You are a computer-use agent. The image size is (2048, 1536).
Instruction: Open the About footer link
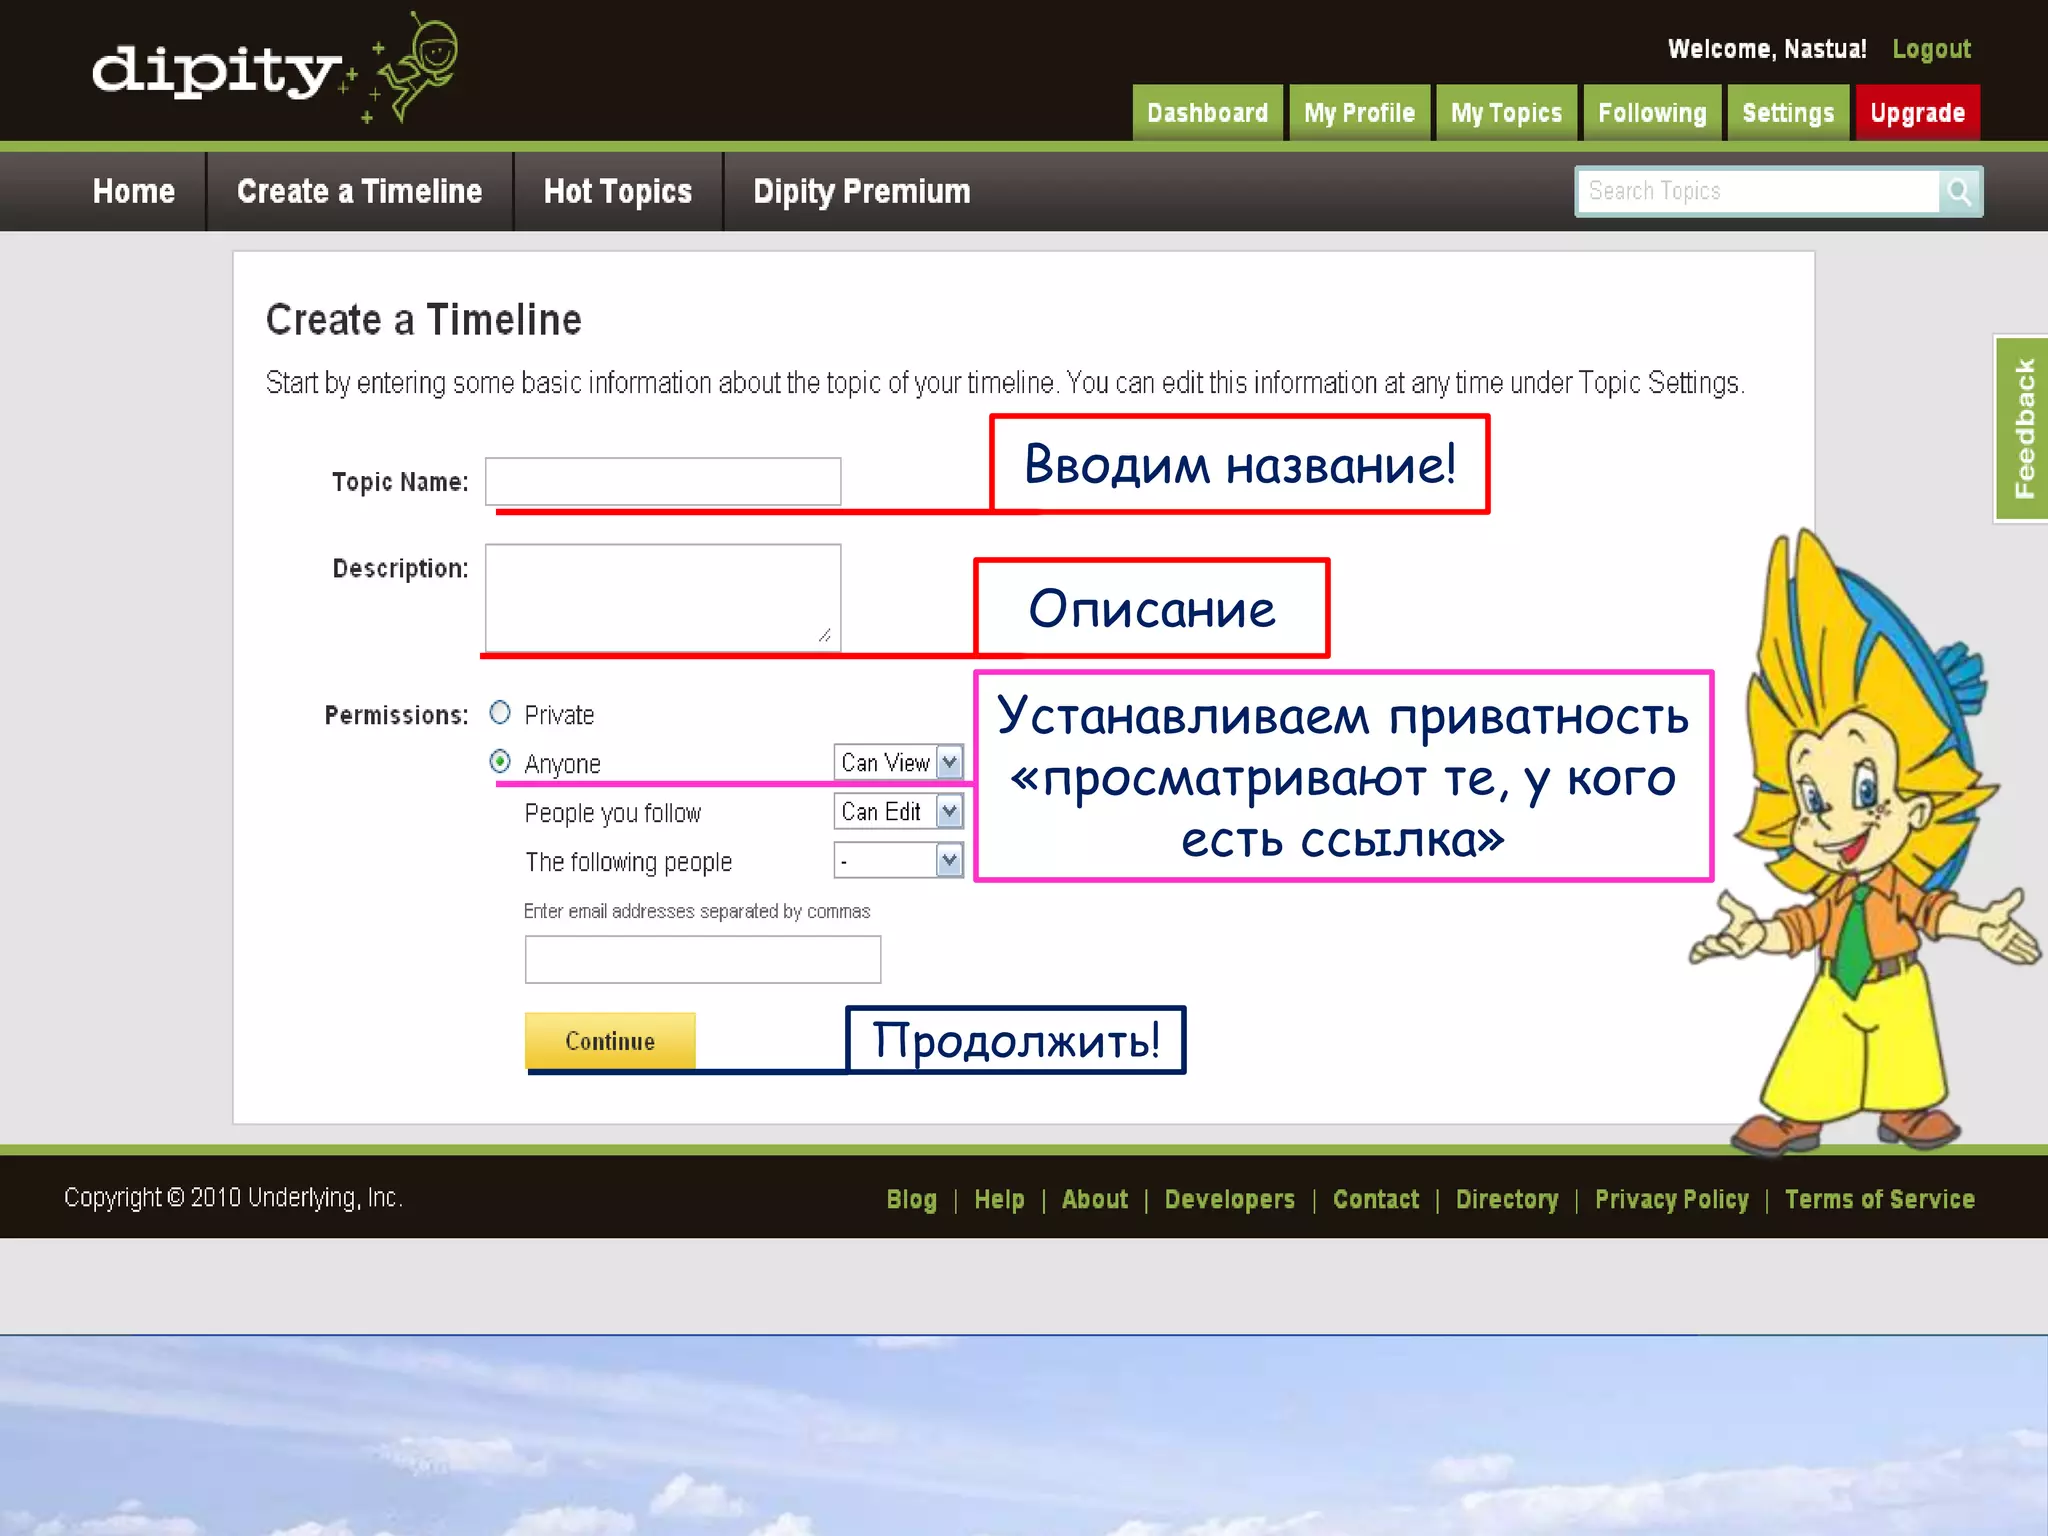click(x=1095, y=1199)
